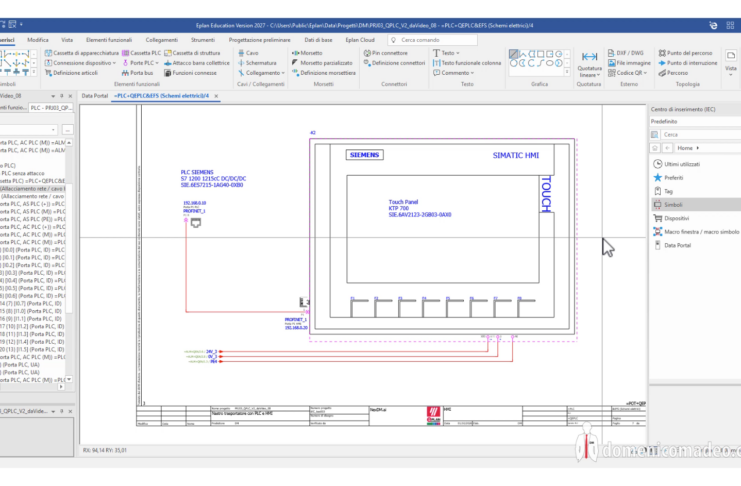Insert a File immagine
Viewport: 741px width, 486px height.
pyautogui.click(x=629, y=63)
